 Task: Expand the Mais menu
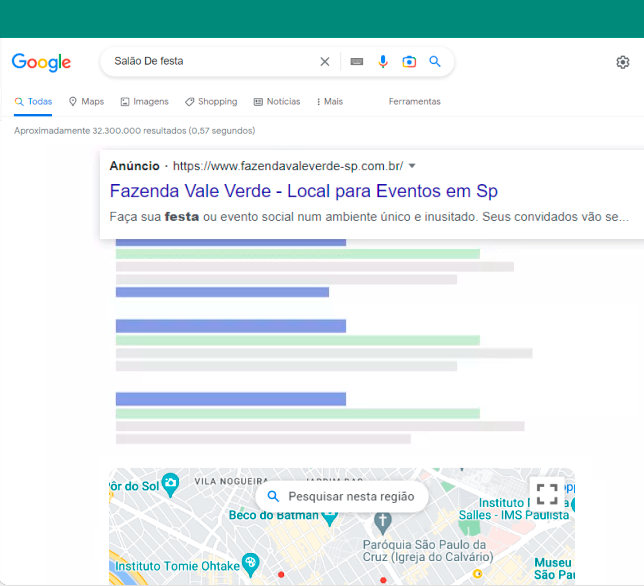330,101
